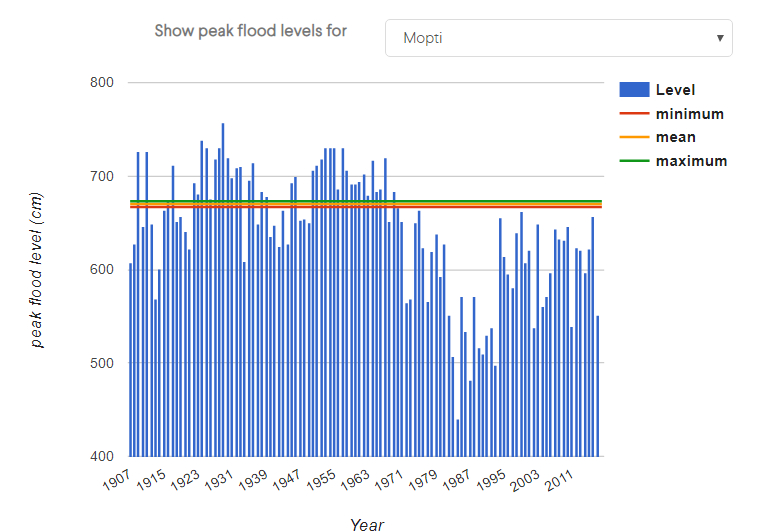765x531 pixels.
Task: Click the 'Year' axis title
Action: (x=367, y=524)
